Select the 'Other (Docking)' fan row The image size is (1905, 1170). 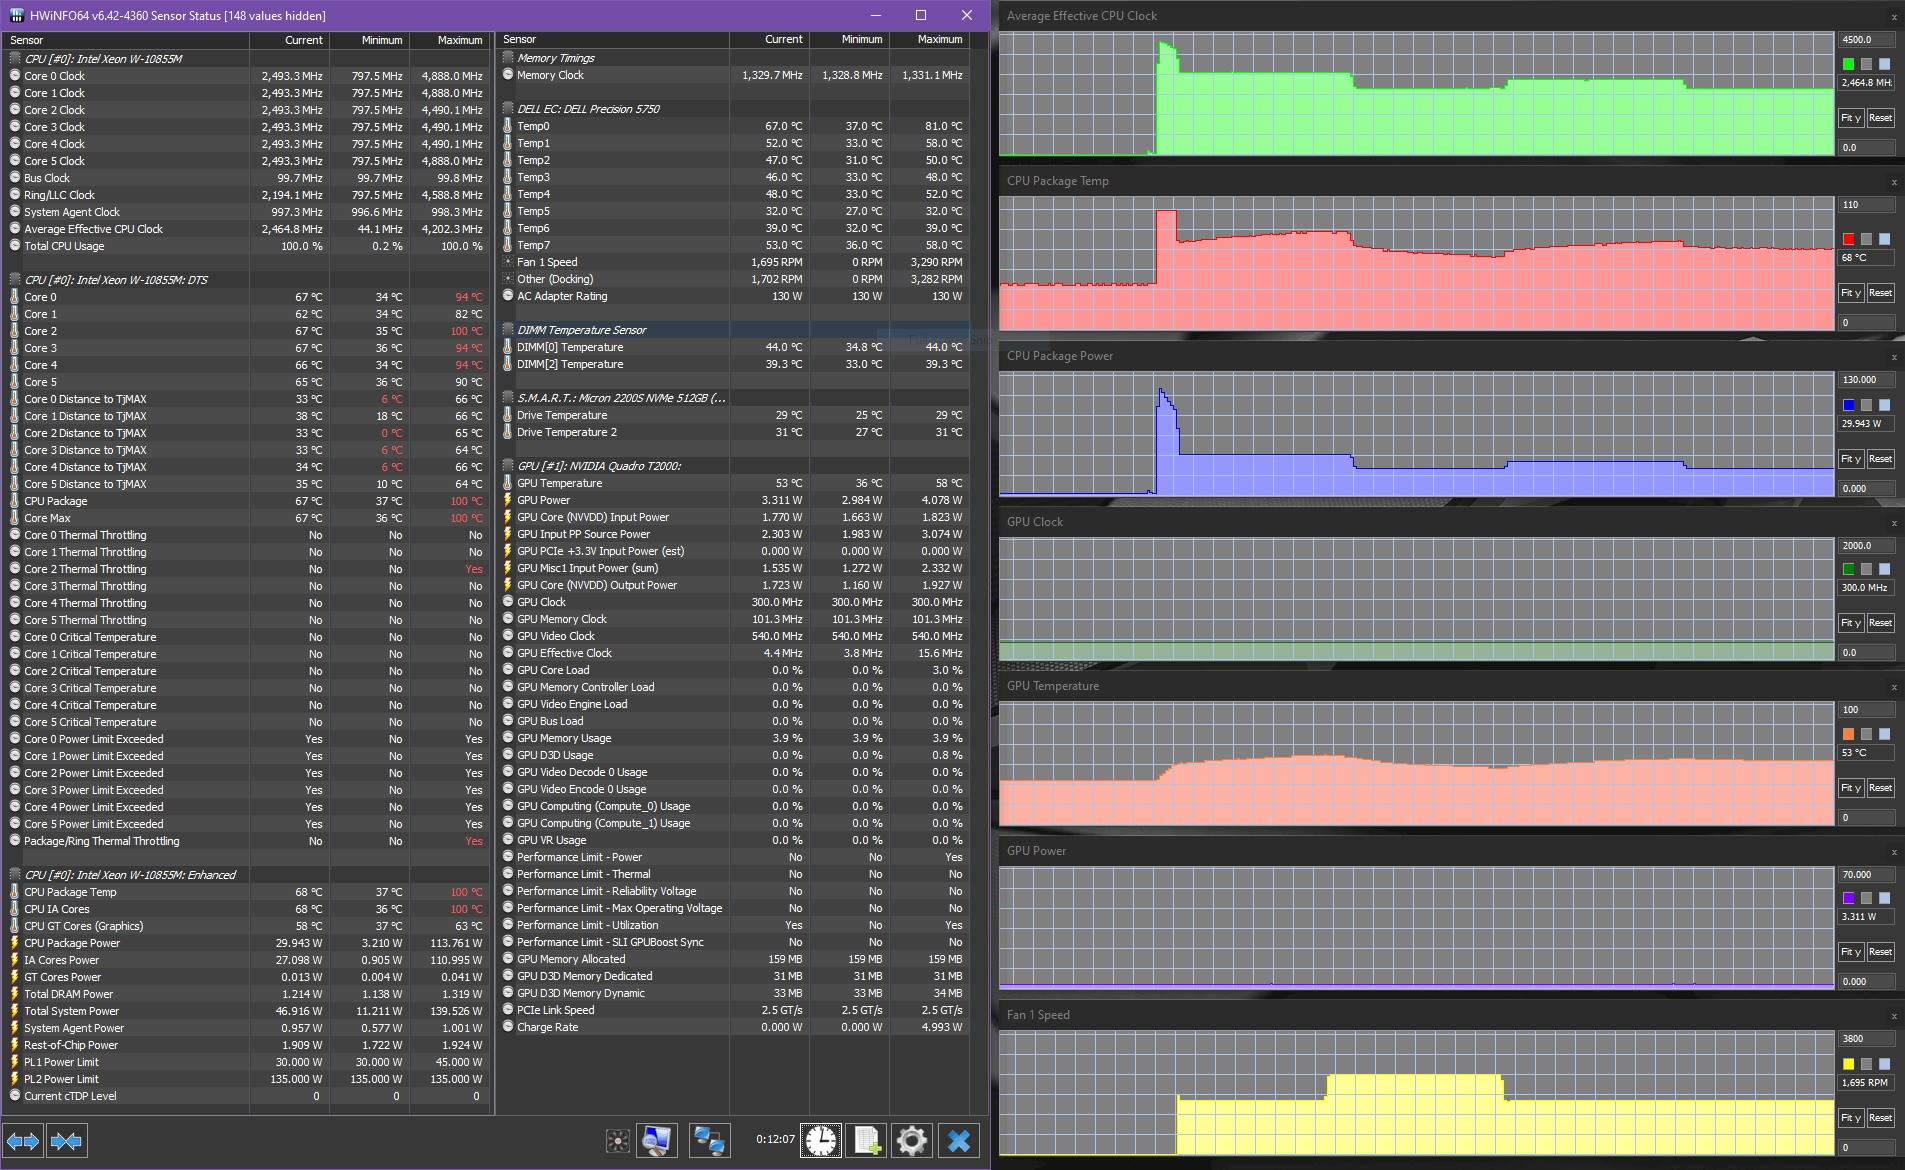point(733,279)
